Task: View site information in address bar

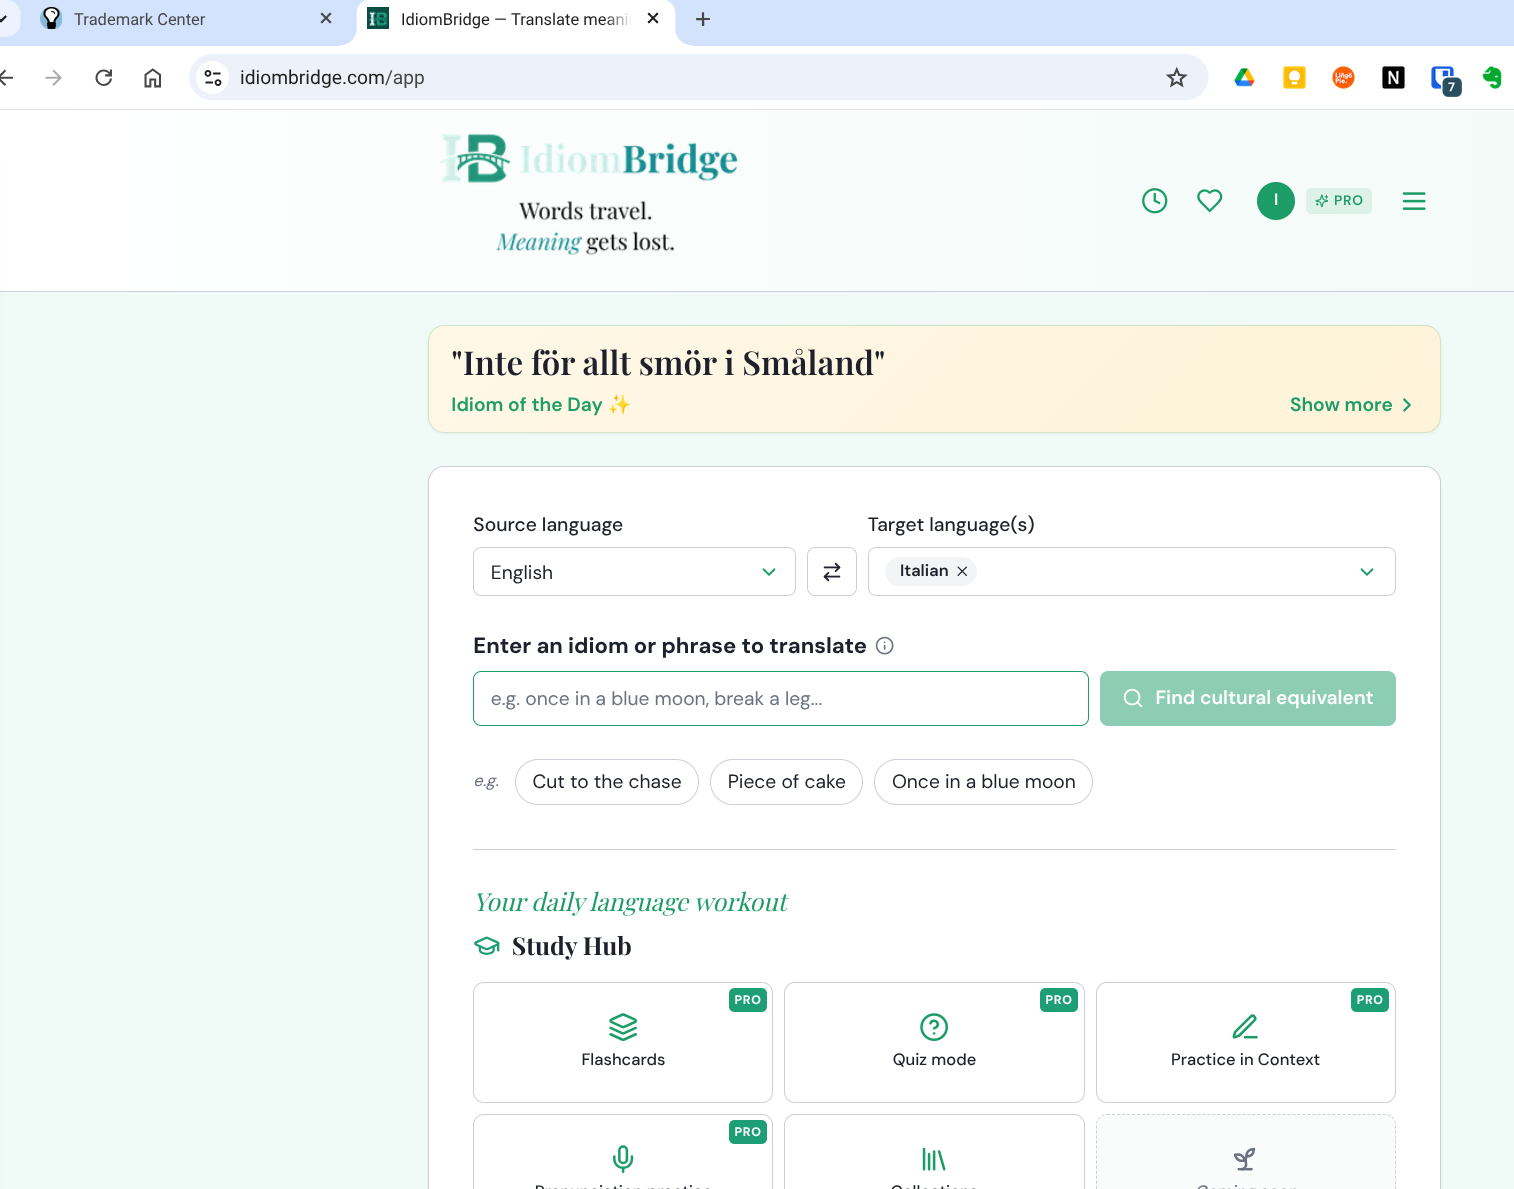Action: (213, 78)
